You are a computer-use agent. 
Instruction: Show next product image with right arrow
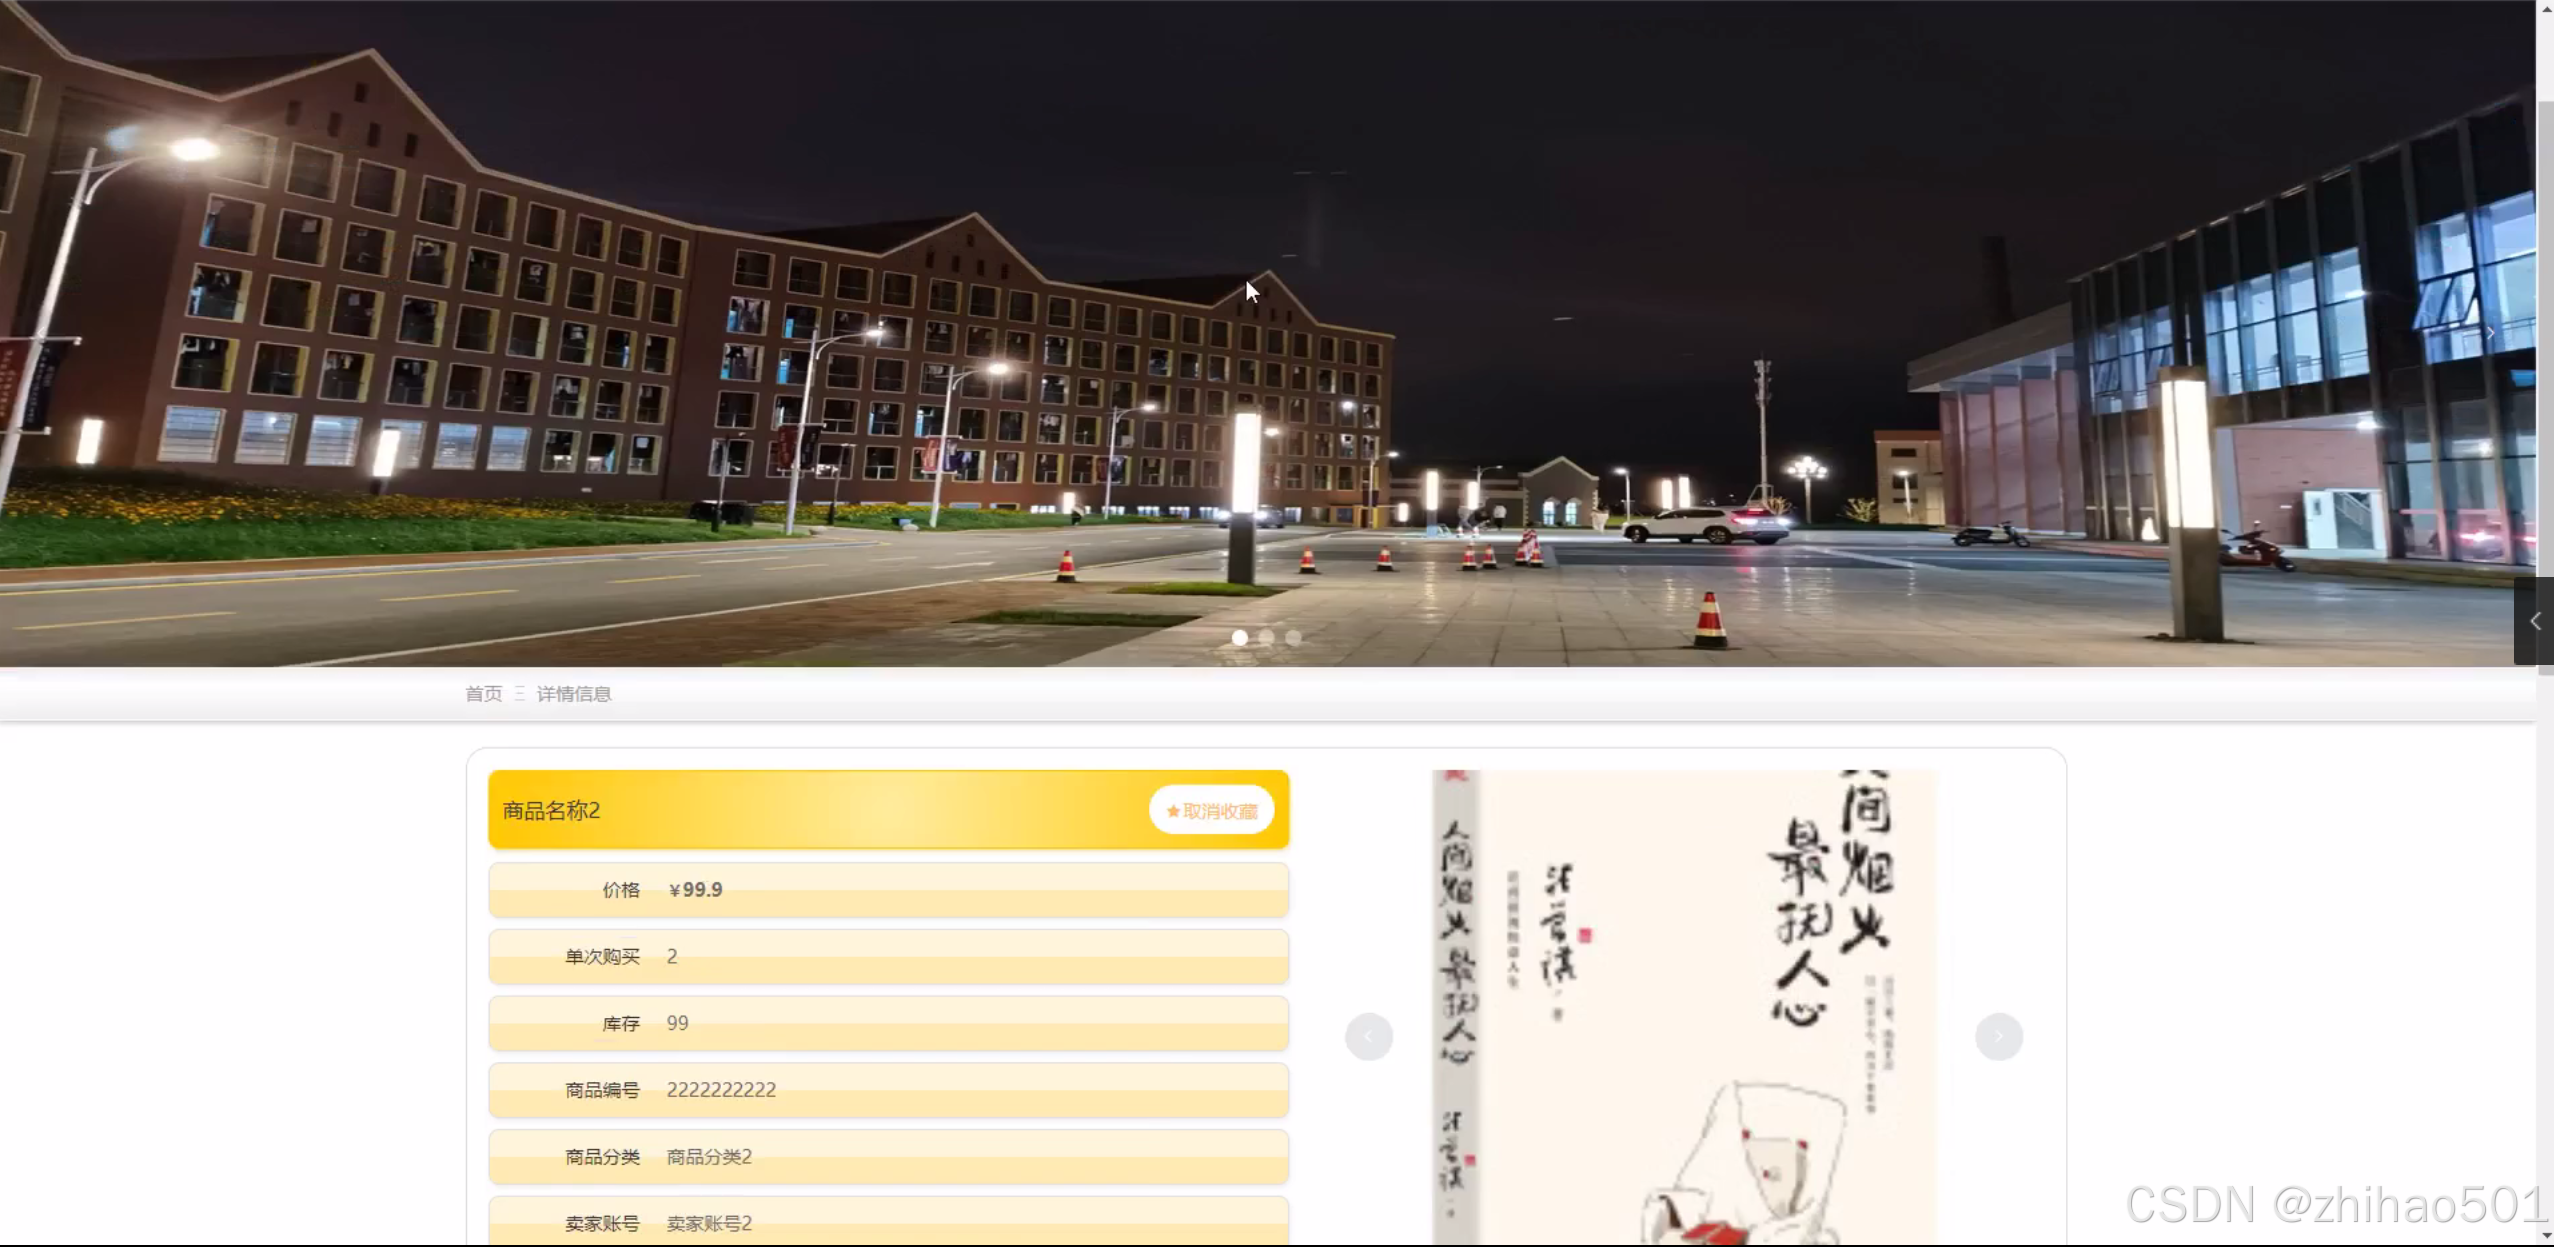(1999, 1036)
